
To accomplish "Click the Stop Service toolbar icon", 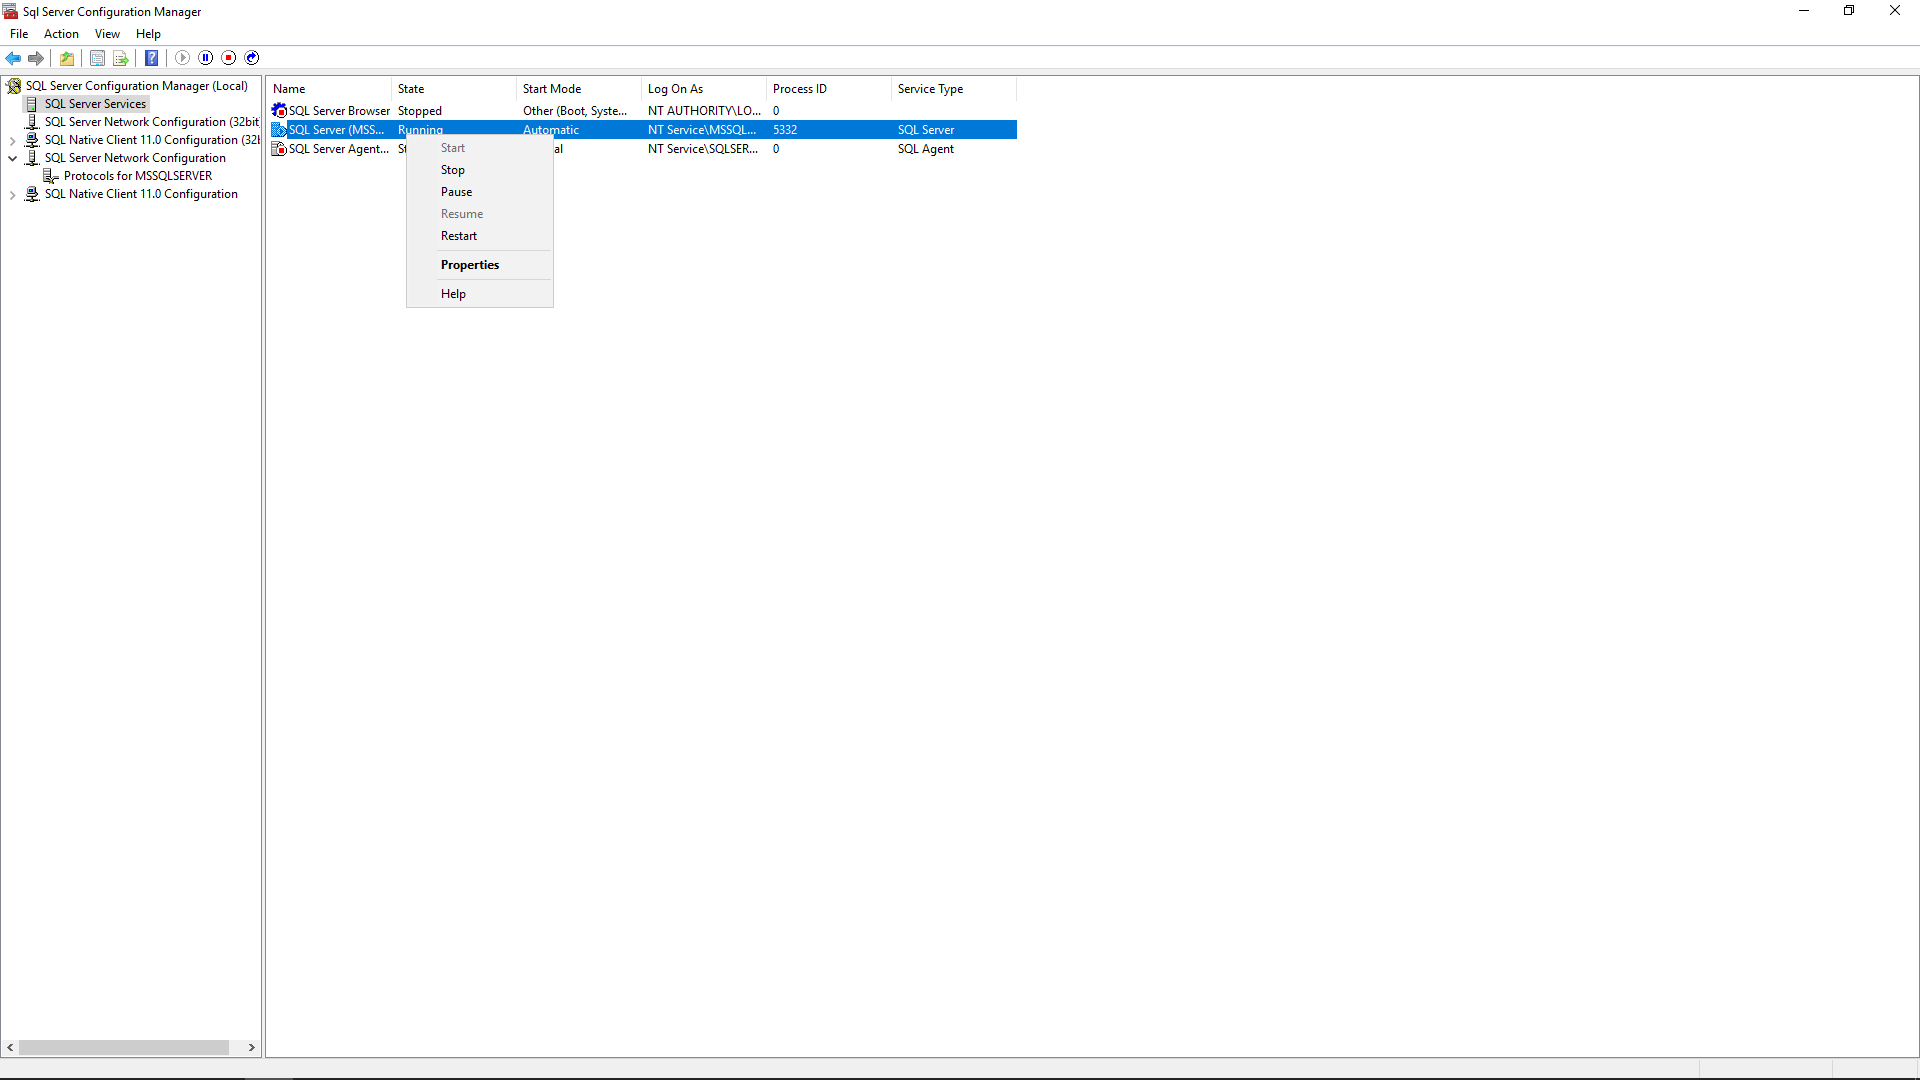I will click(x=229, y=58).
